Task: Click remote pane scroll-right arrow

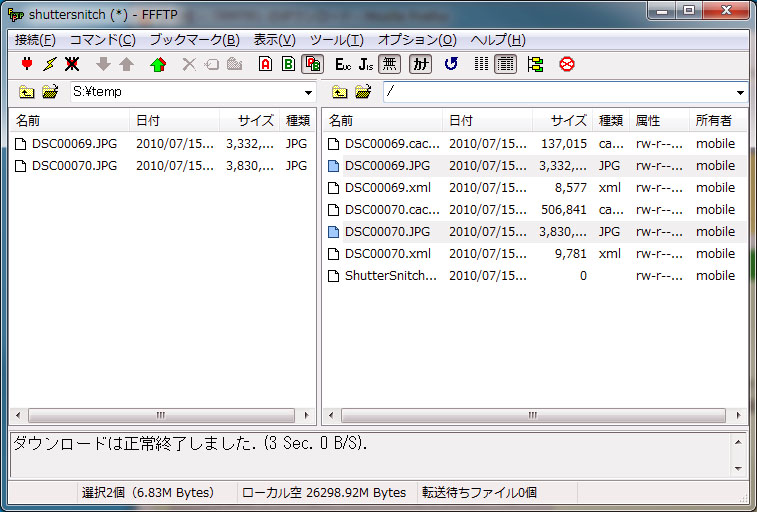Action: tap(738, 415)
